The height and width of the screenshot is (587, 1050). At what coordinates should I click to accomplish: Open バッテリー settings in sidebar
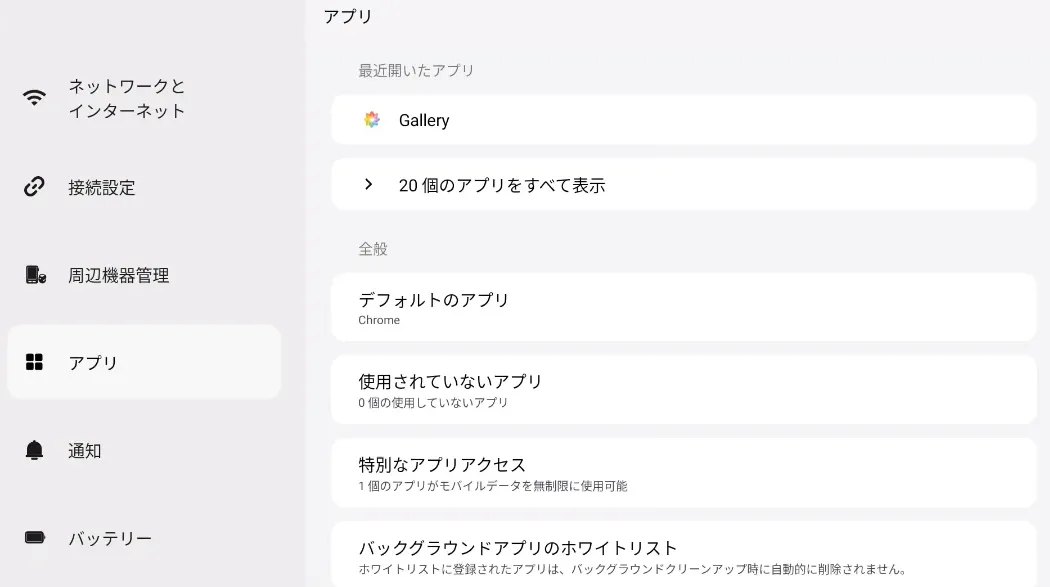point(110,538)
